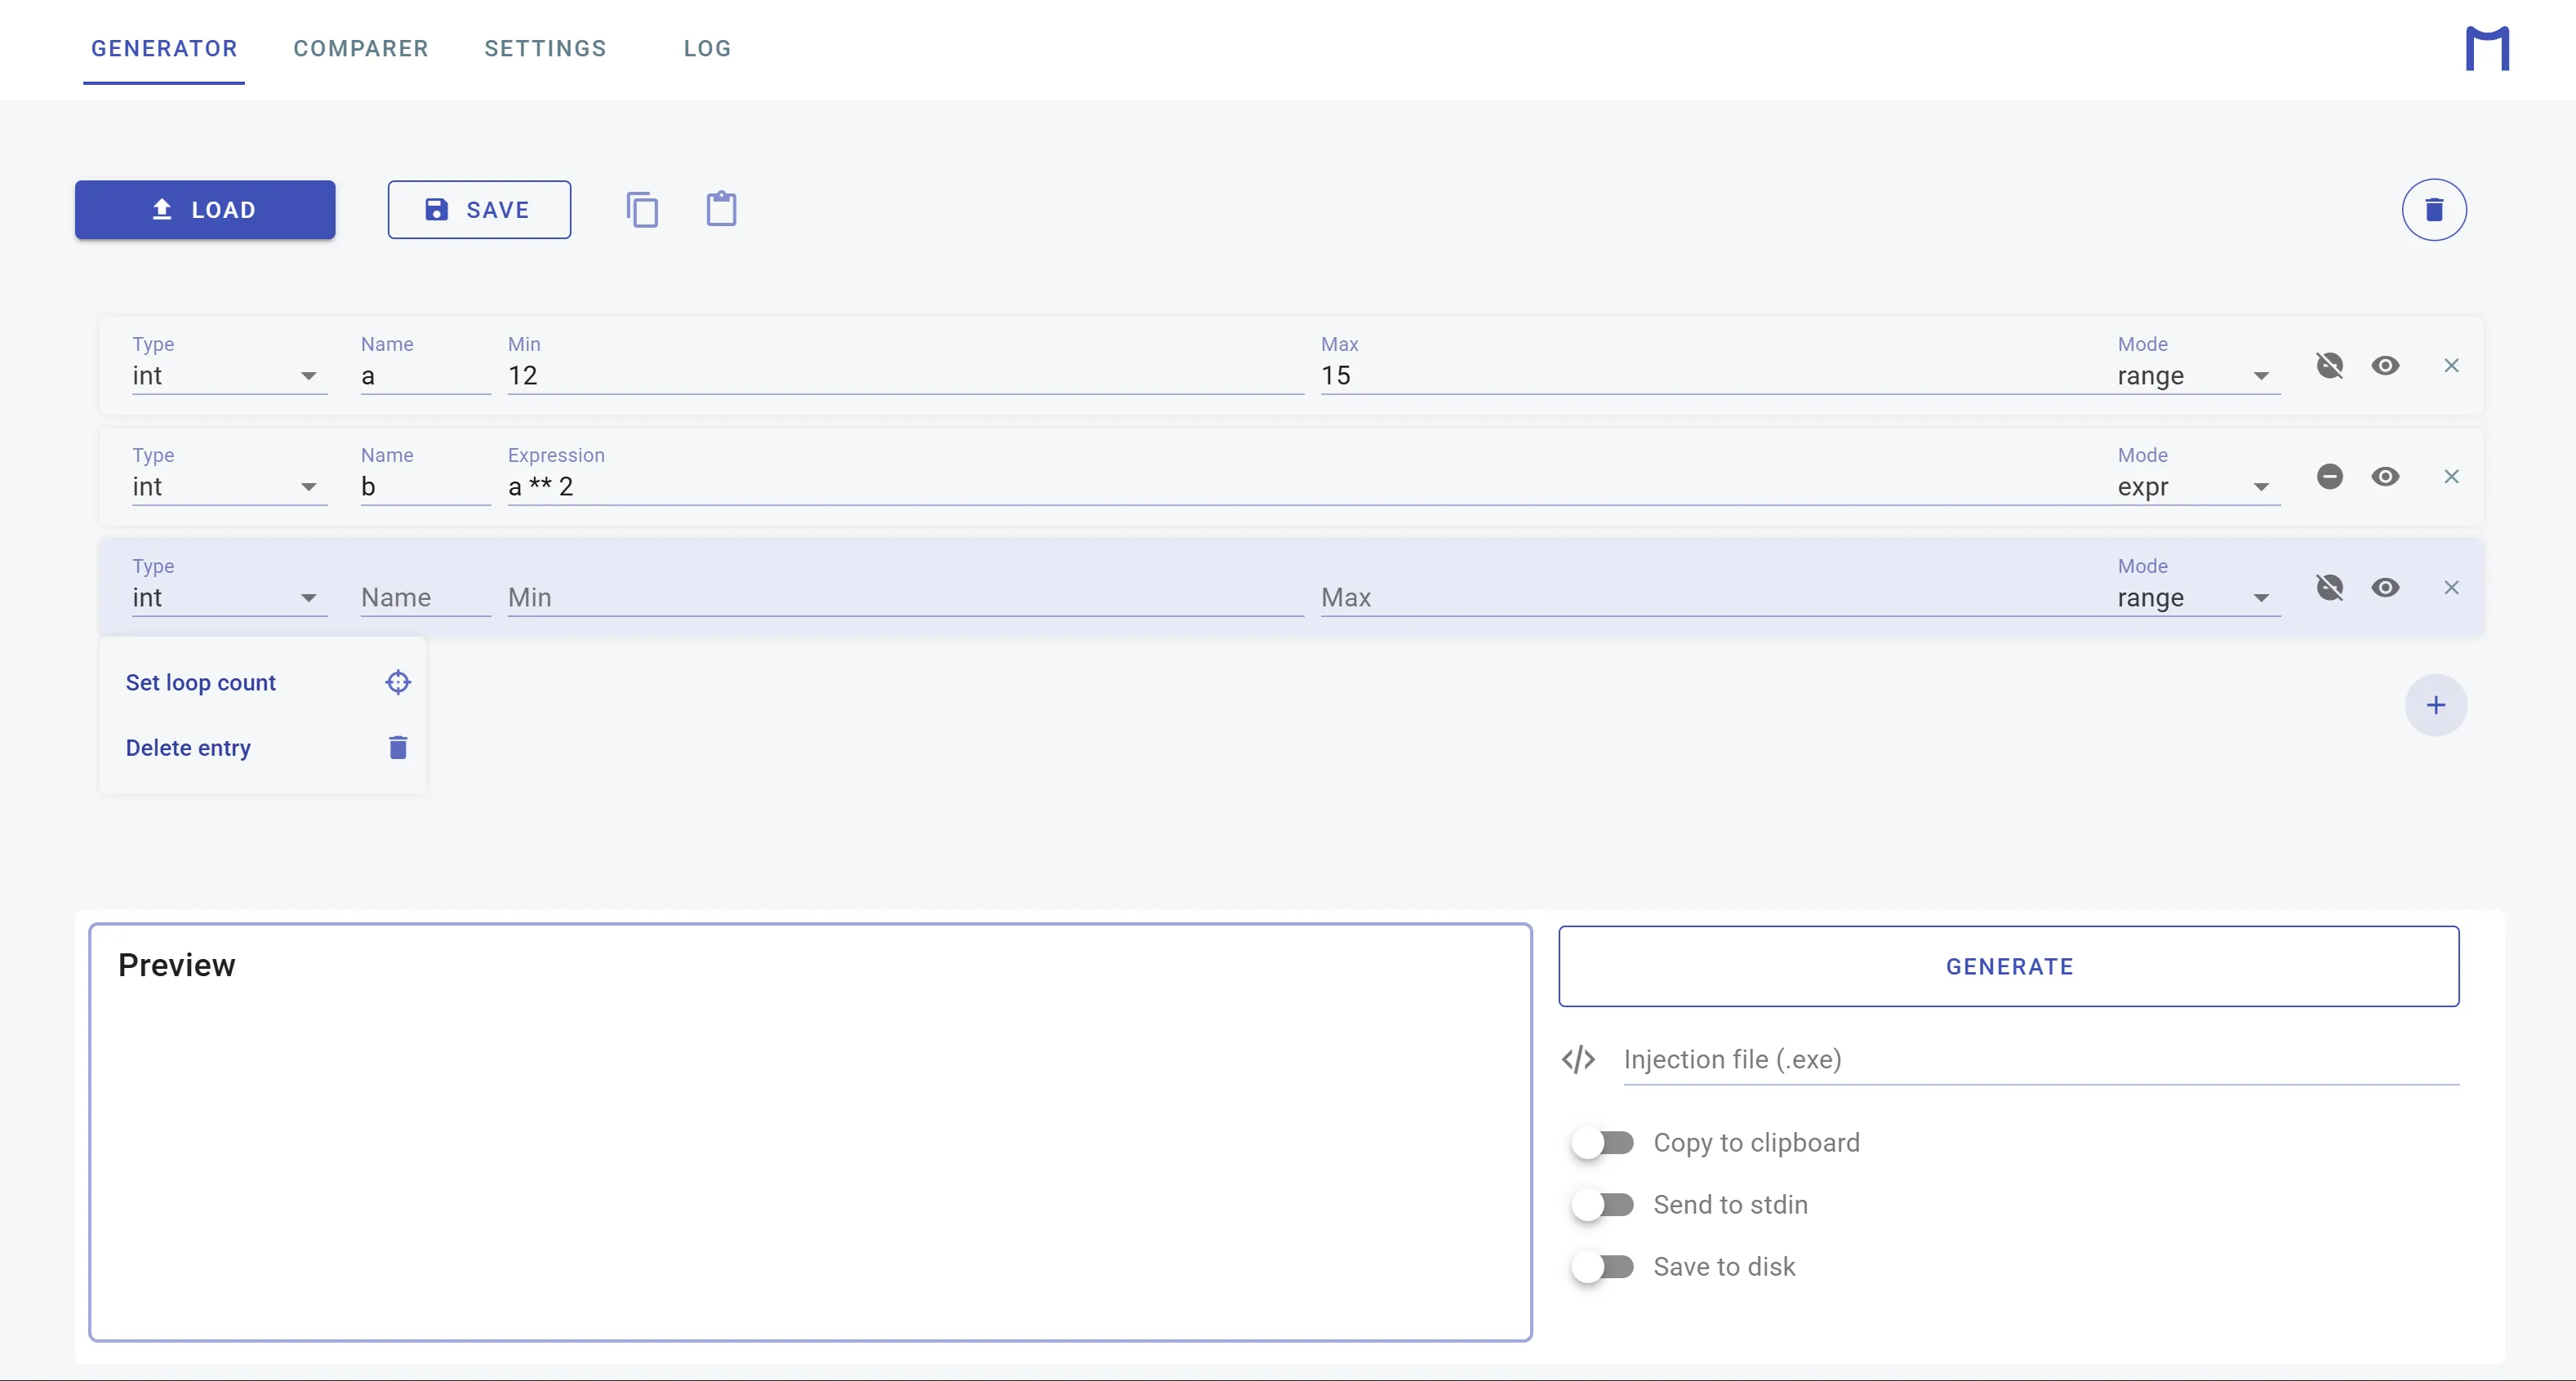Viewport: 2576px width, 1381px height.
Task: Open Type dropdown for variable a
Action: (229, 376)
